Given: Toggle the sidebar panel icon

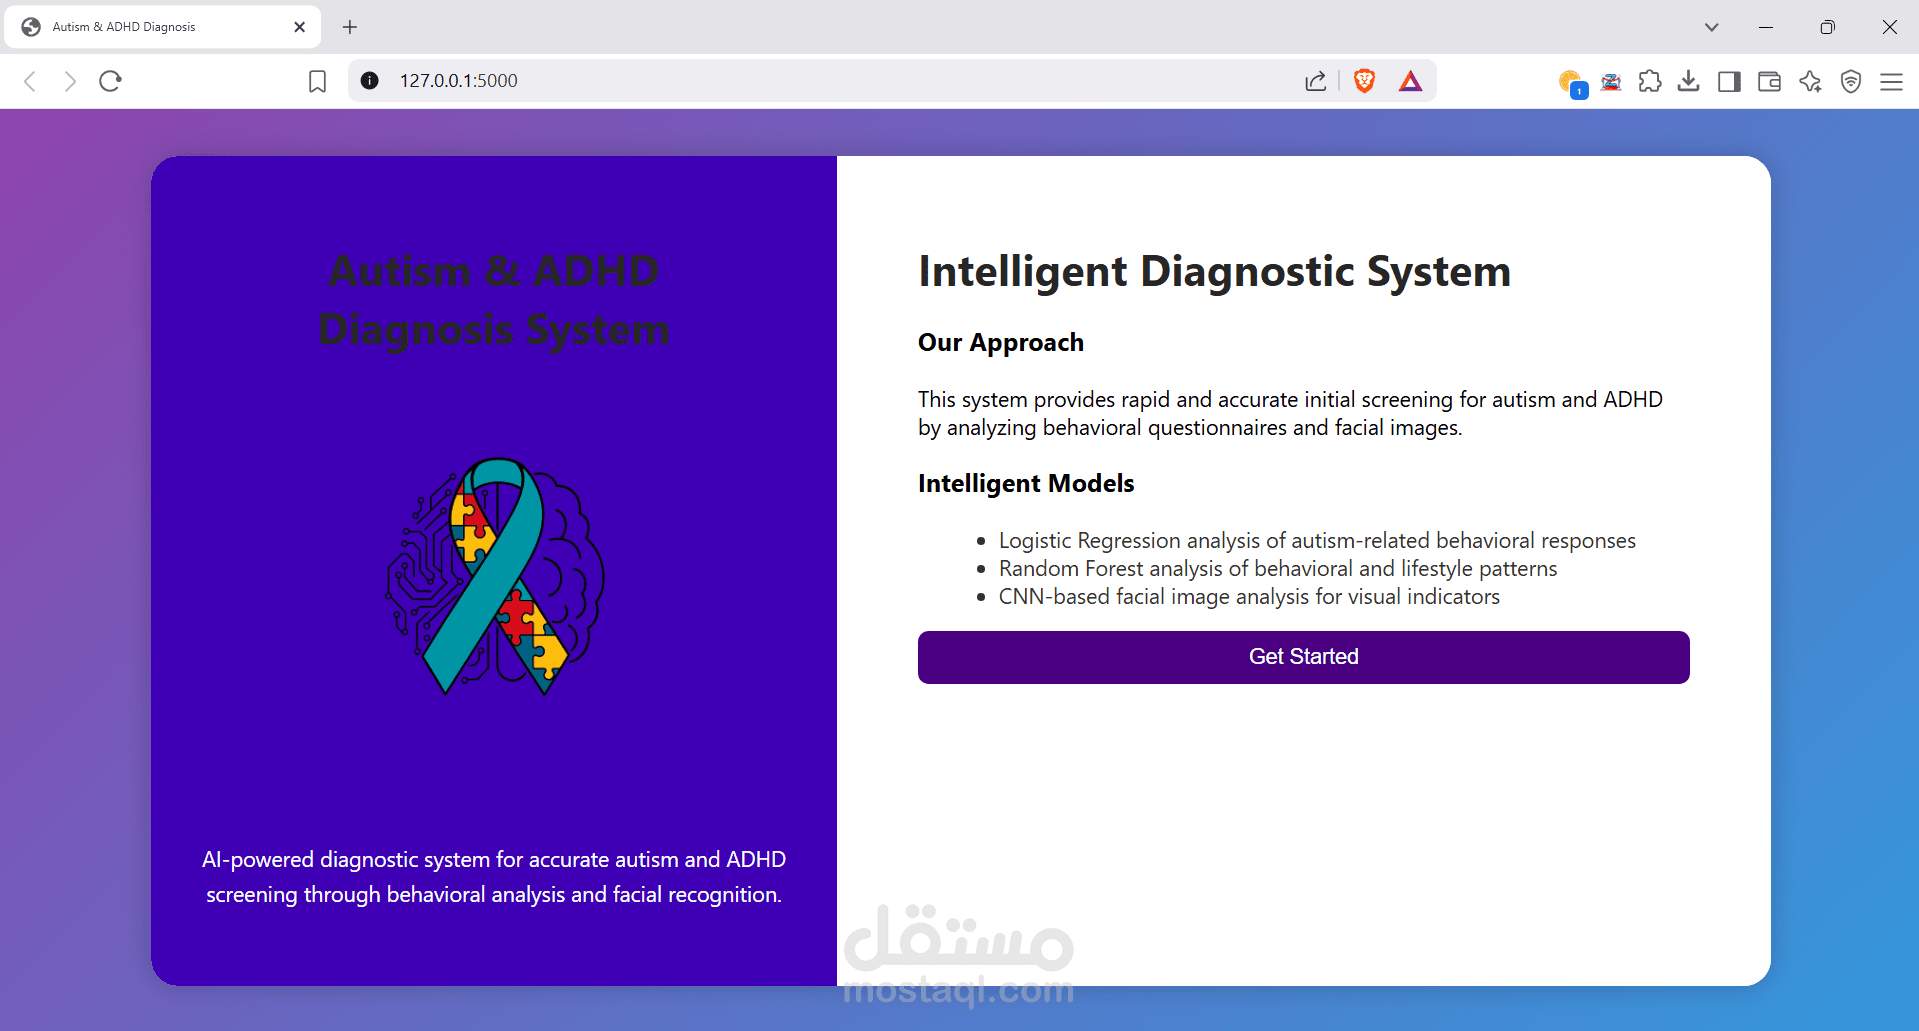Looking at the screenshot, I should coord(1729,81).
